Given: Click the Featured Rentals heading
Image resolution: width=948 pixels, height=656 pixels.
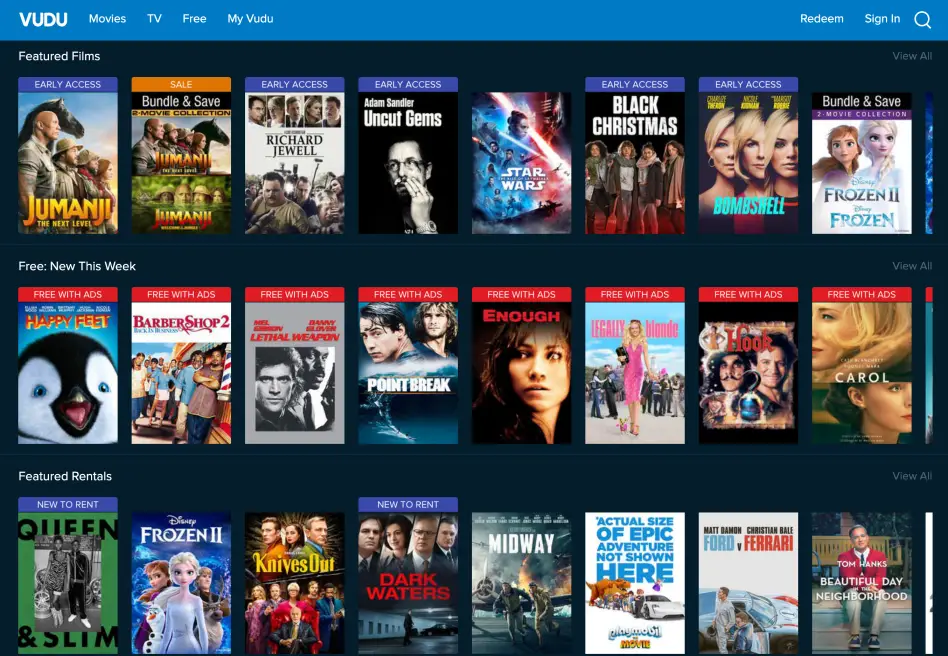Looking at the screenshot, I should click(x=65, y=476).
